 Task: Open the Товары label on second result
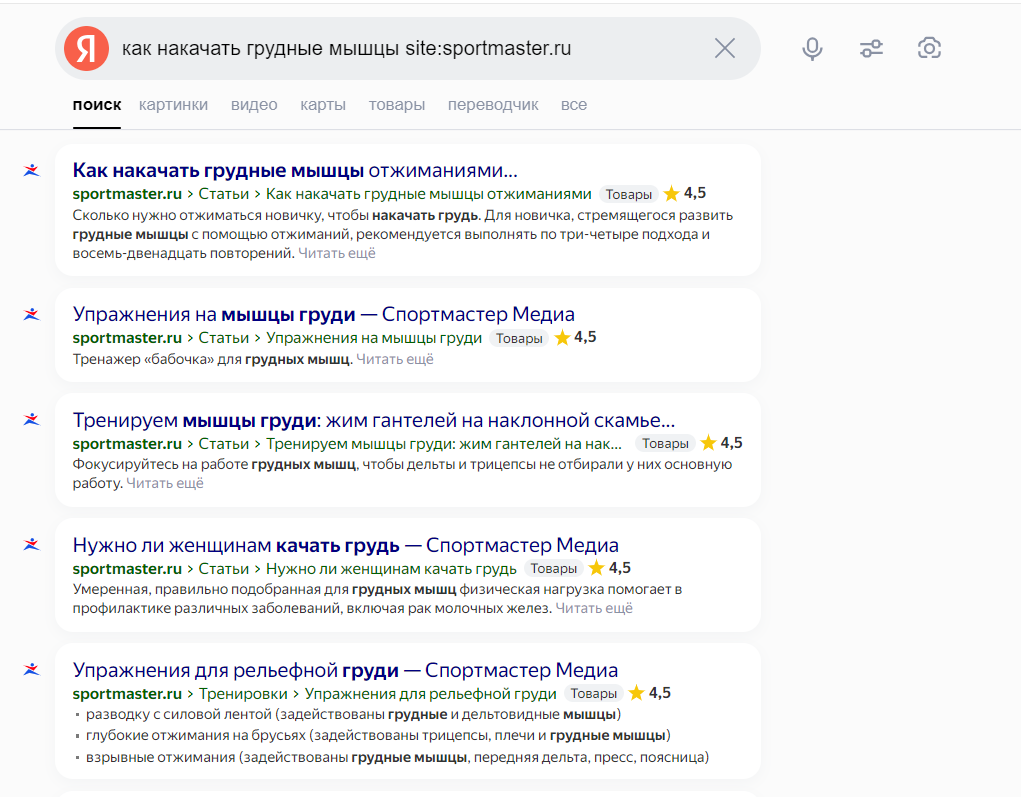point(519,338)
